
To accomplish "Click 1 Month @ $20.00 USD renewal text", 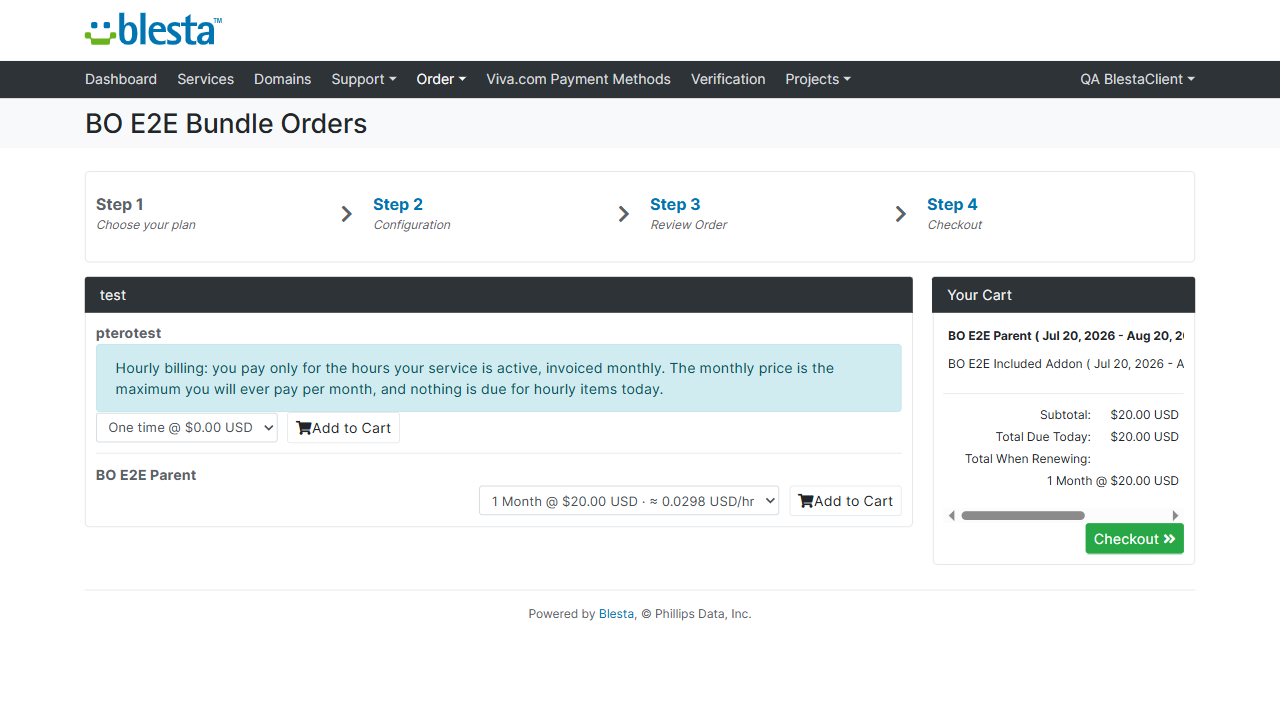I will tap(1113, 481).
